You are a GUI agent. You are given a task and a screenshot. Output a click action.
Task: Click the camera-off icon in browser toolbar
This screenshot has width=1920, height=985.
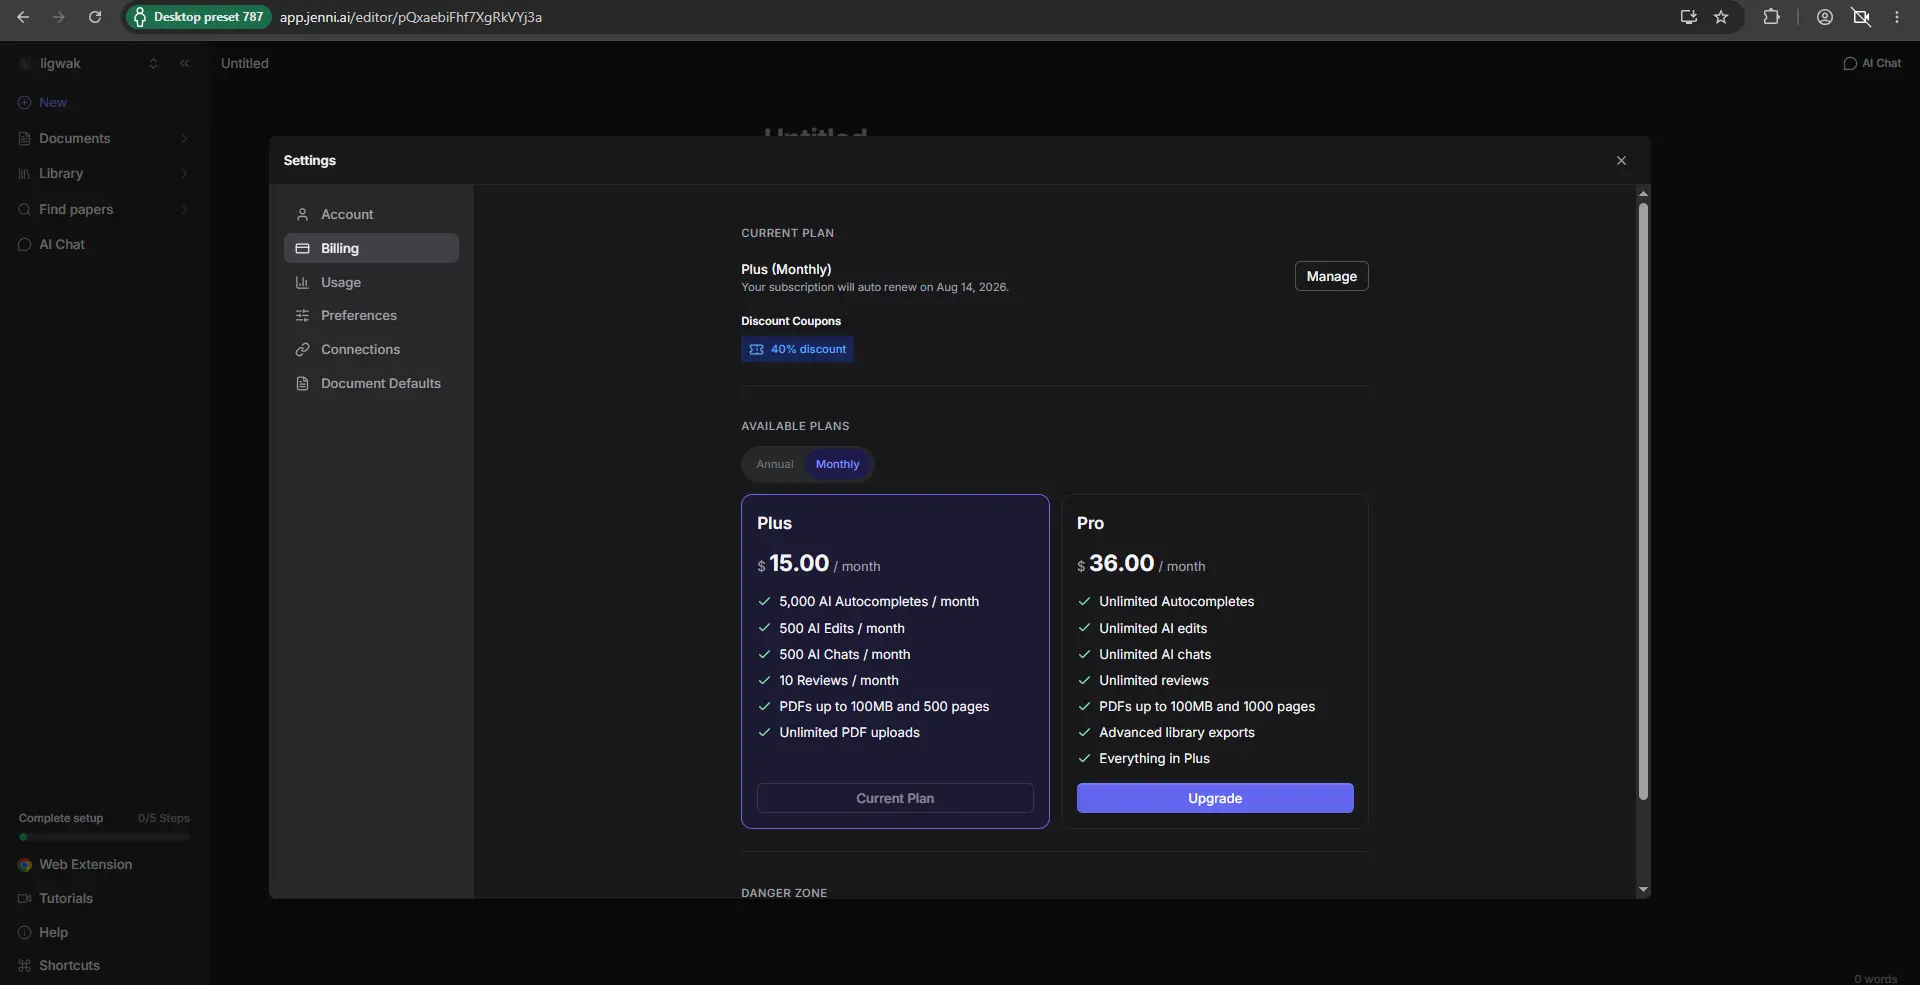coord(1861,17)
